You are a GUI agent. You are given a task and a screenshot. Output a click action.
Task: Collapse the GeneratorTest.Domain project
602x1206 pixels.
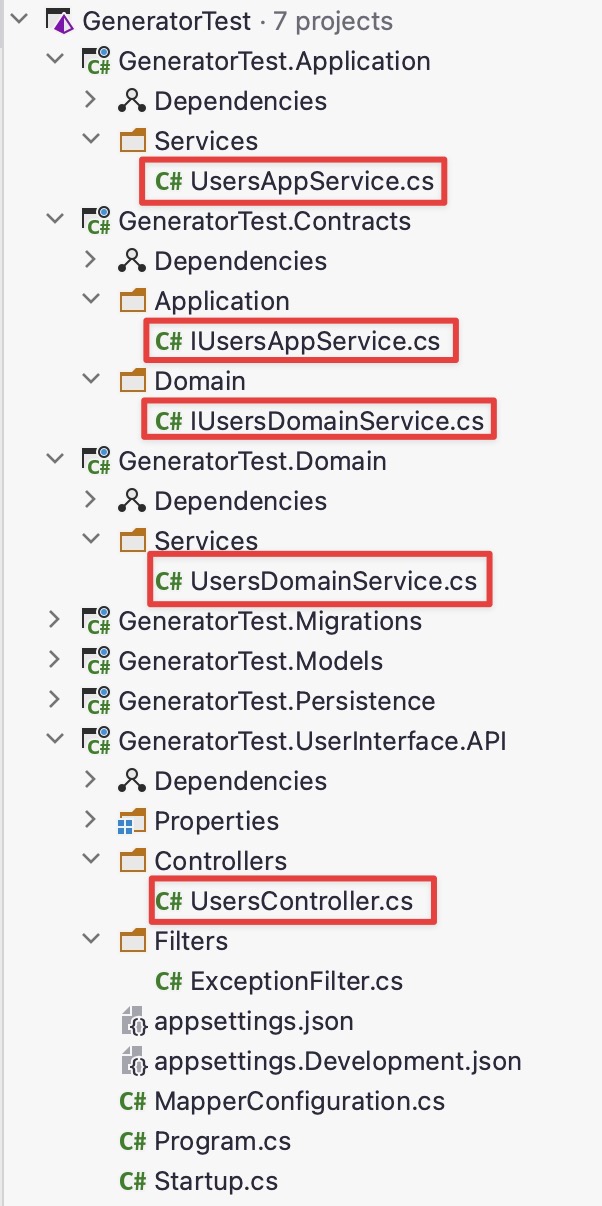click(x=54, y=461)
